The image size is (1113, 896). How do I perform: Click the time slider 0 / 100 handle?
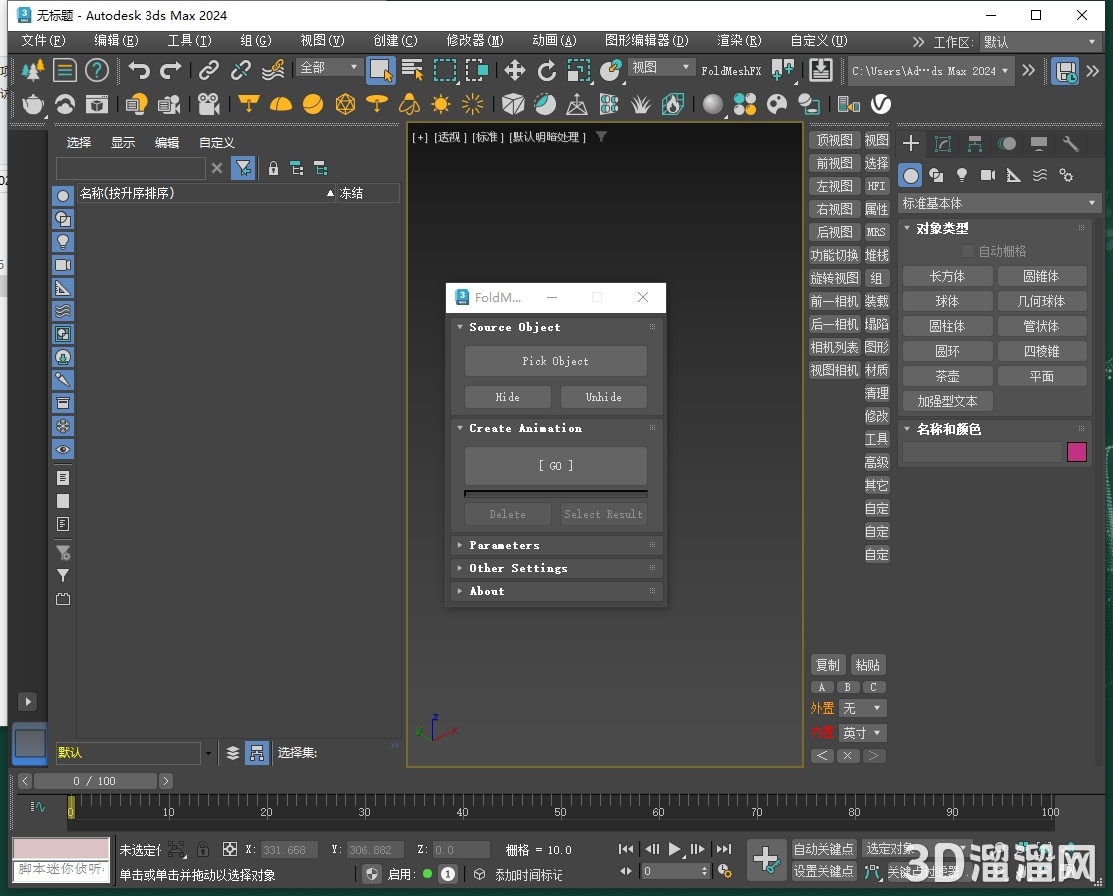95,781
